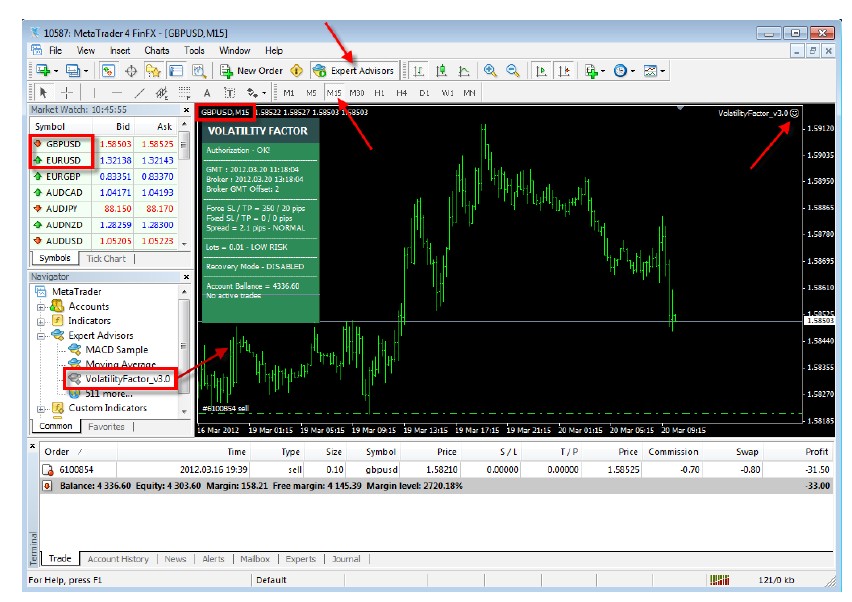Expand the Indicators tree node
This screenshot has width=852, height=602.
pos(41,321)
